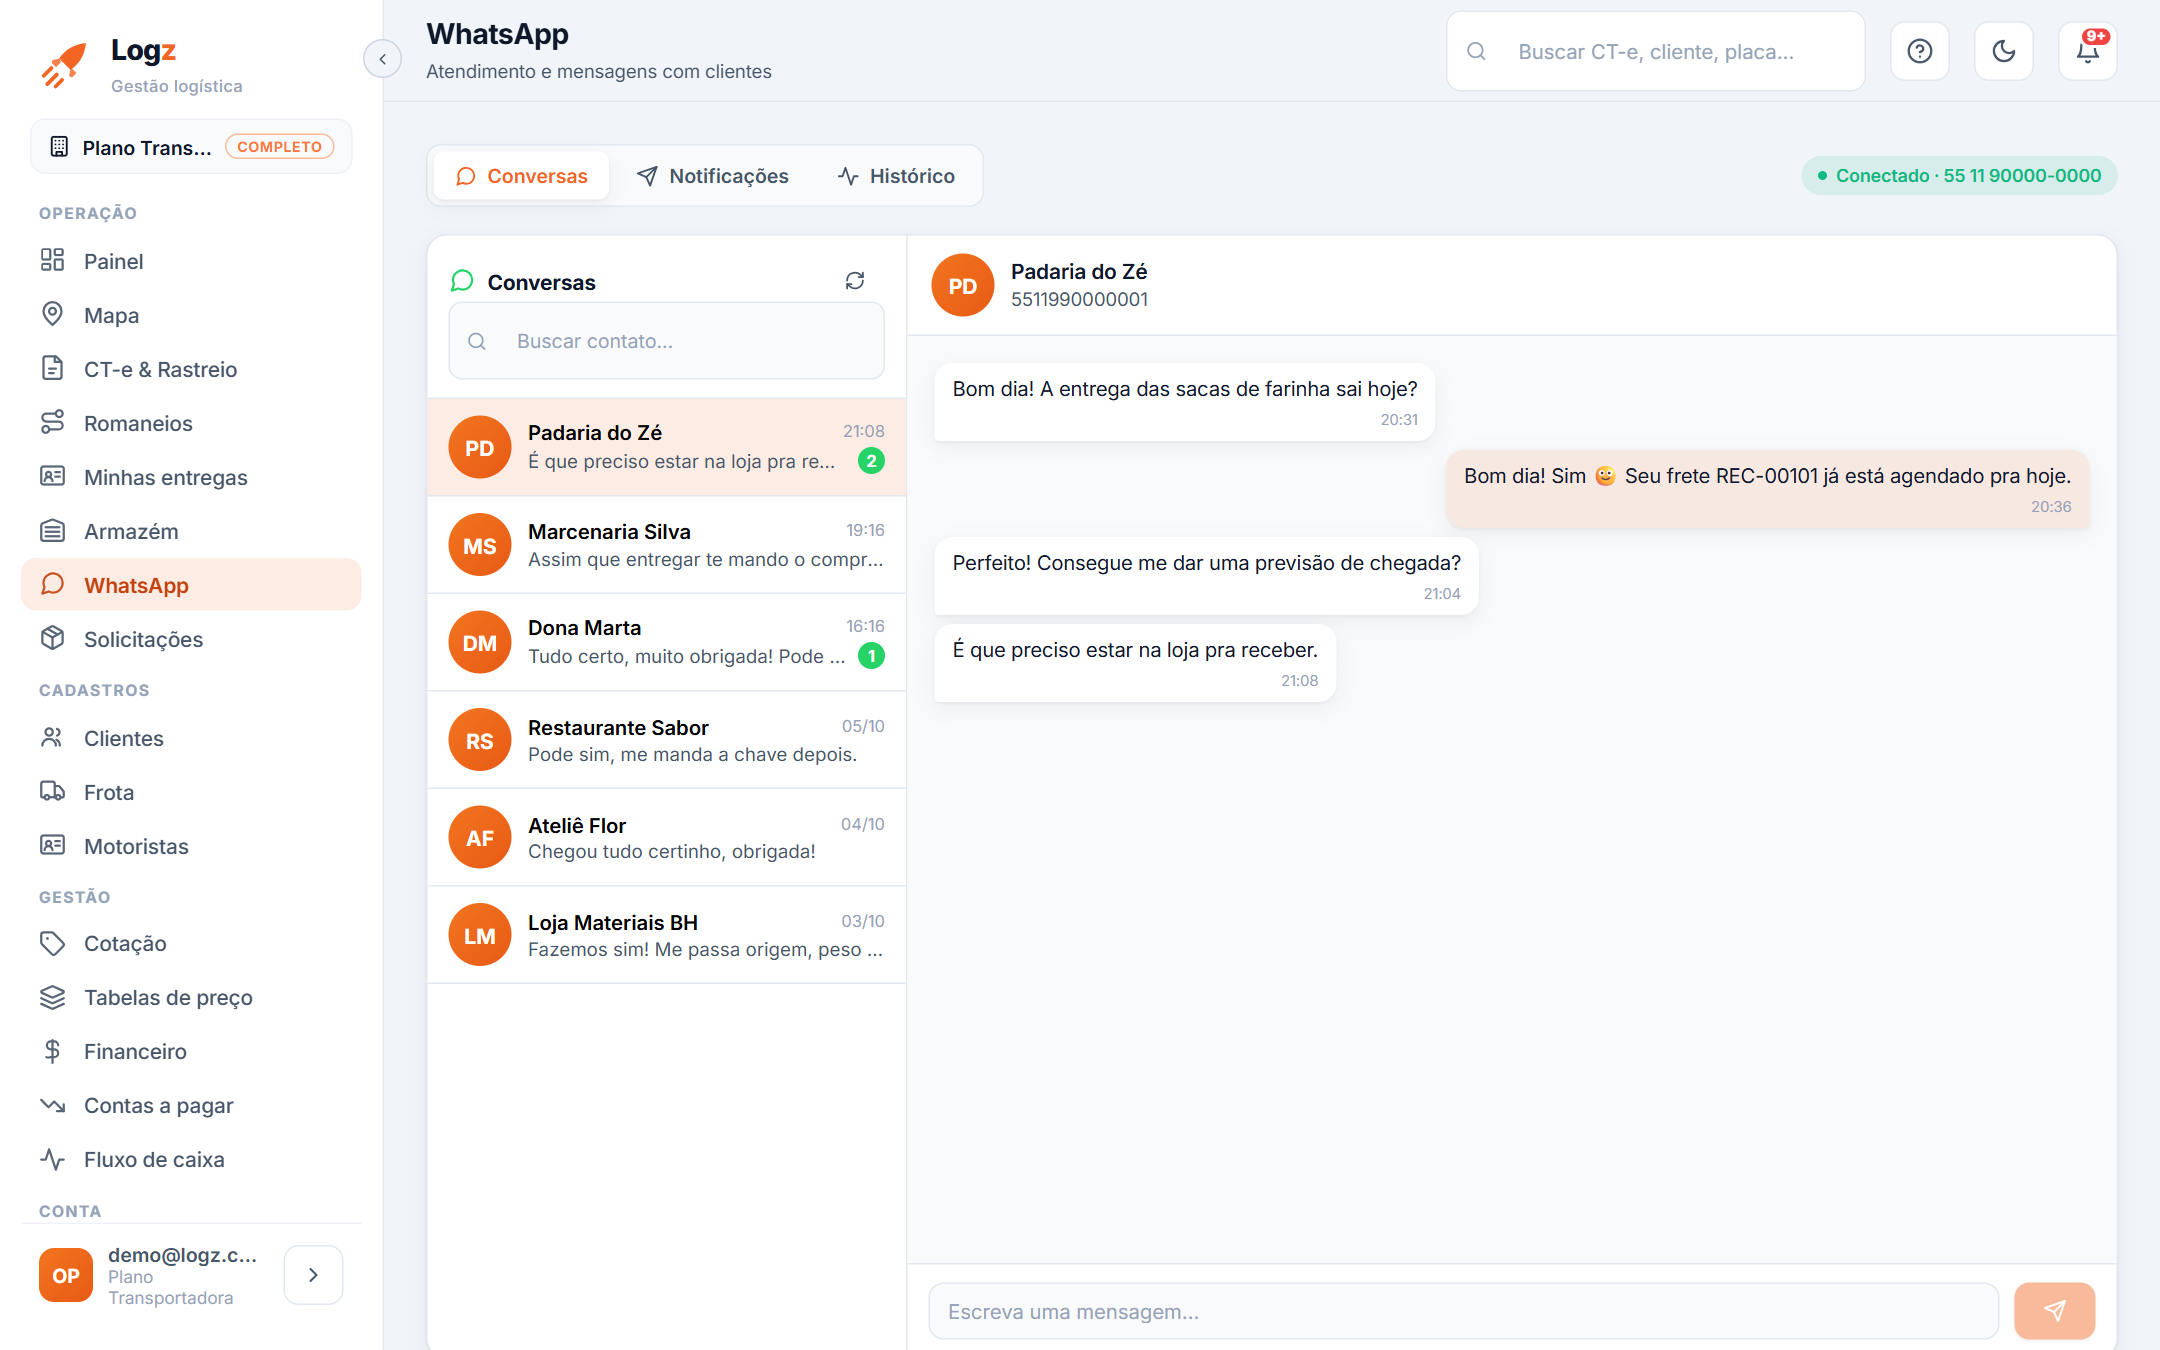Switch to the Histórico tab

tap(896, 176)
